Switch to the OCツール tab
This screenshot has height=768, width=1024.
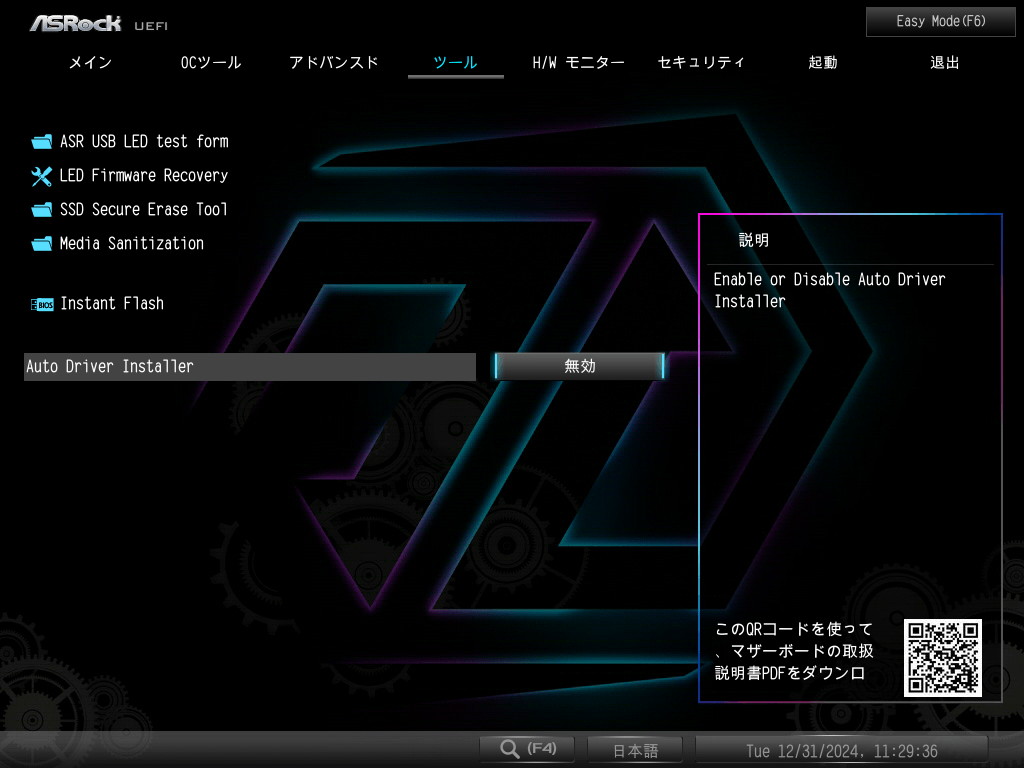211,63
